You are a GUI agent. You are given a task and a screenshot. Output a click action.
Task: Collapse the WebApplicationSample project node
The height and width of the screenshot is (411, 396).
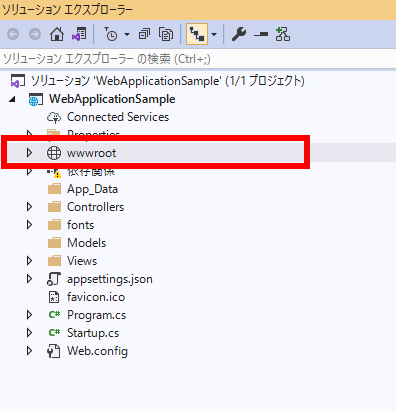click(x=12, y=99)
